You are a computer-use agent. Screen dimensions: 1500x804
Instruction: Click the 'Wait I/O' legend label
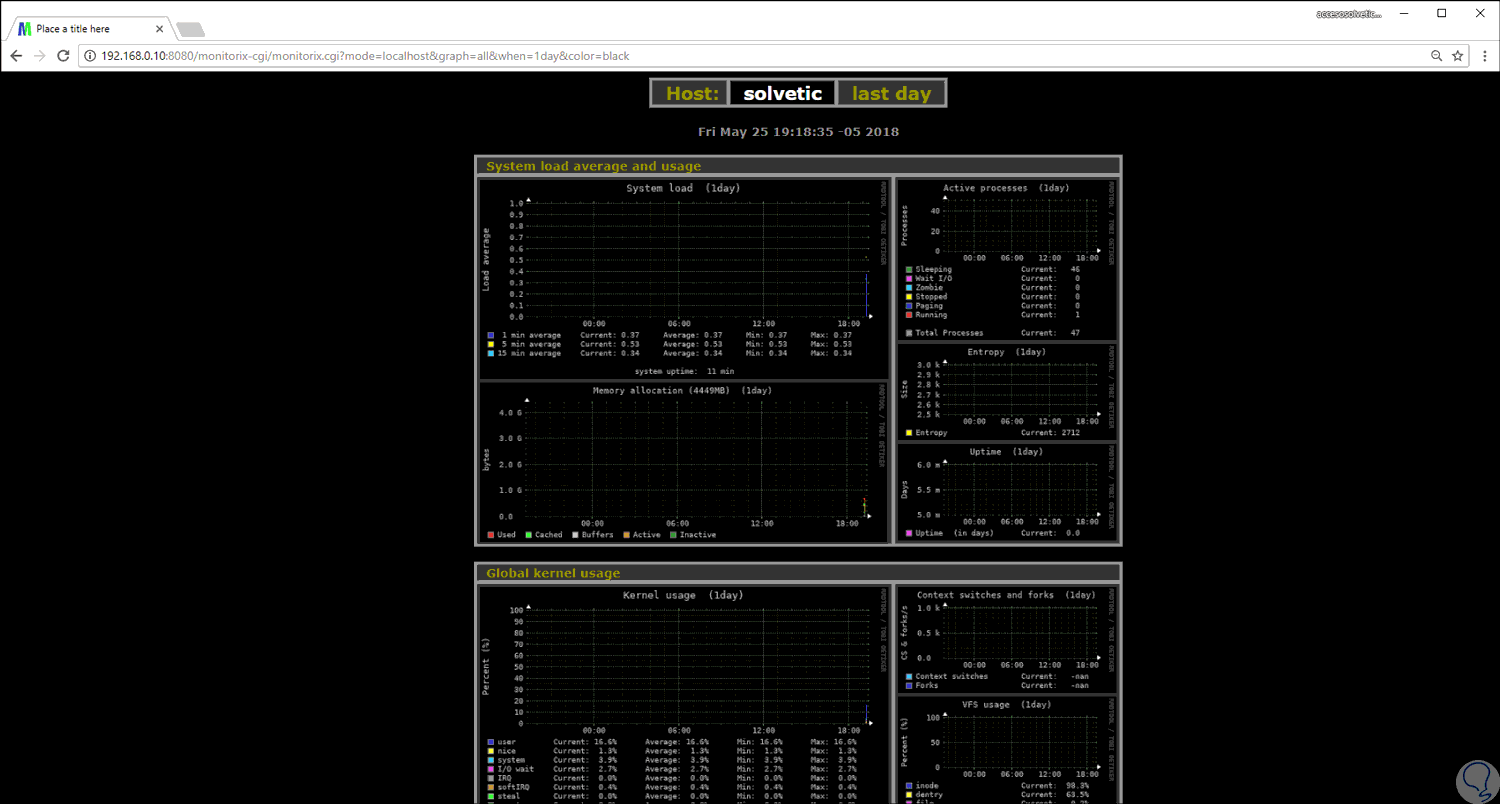(x=935, y=278)
